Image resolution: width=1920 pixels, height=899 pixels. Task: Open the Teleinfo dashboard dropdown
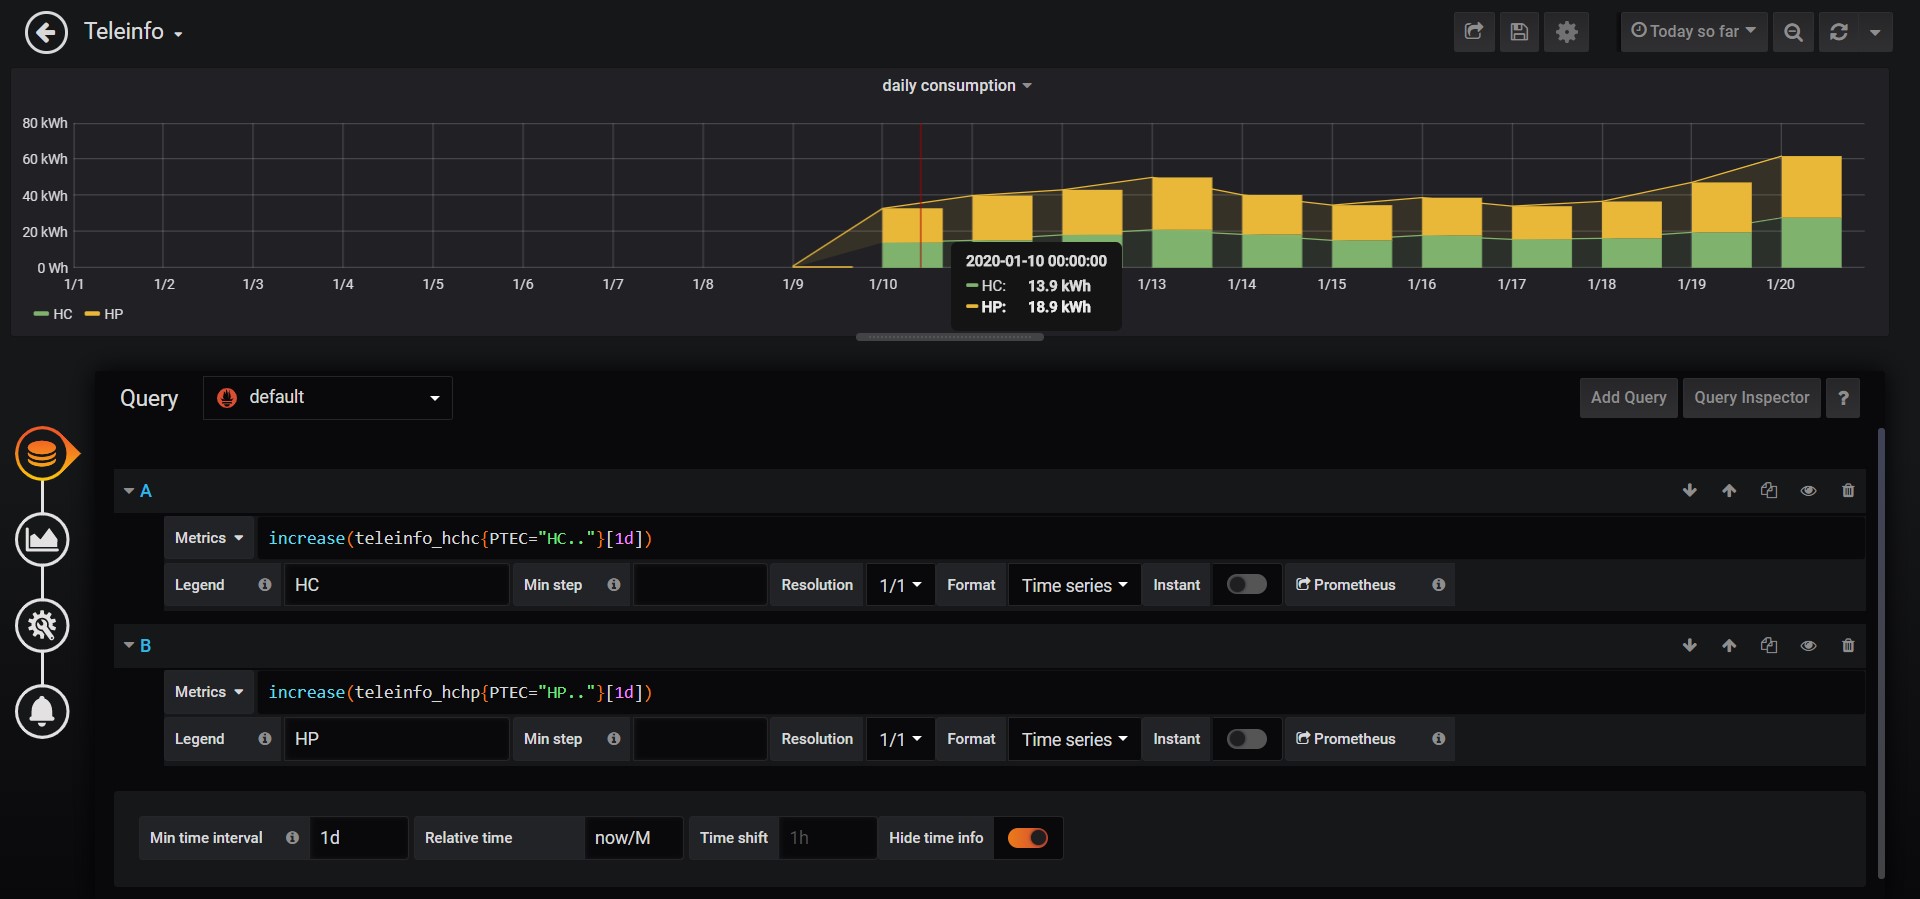click(x=133, y=32)
